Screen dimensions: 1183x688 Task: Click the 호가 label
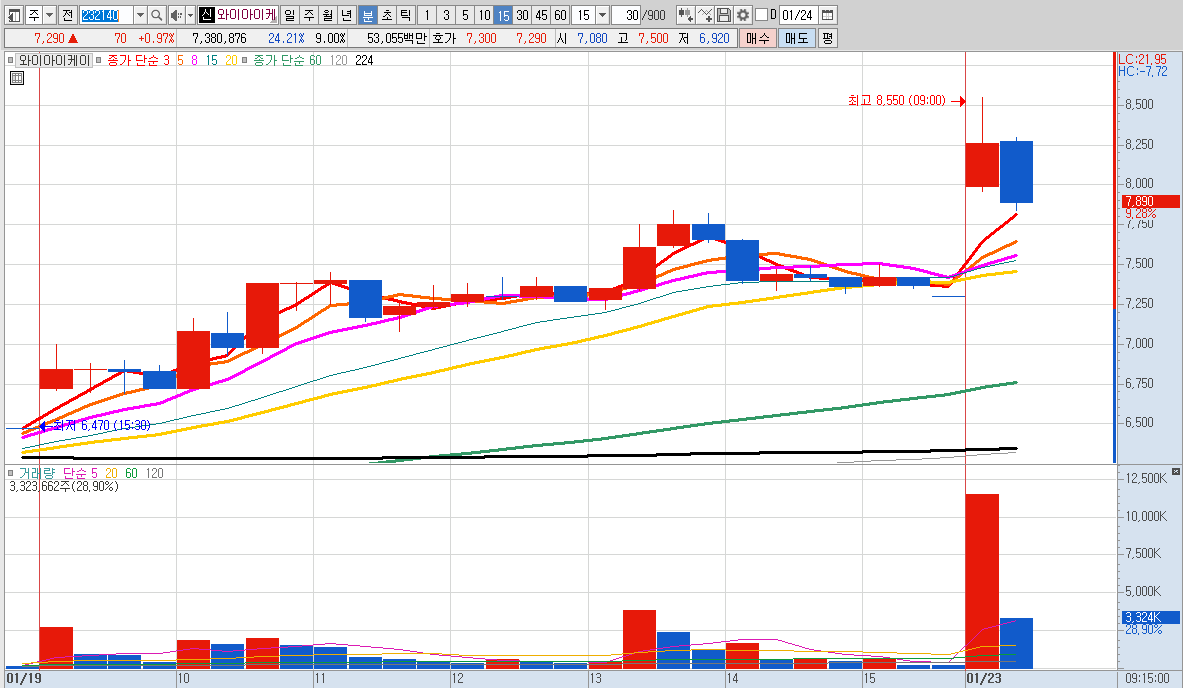pos(444,38)
